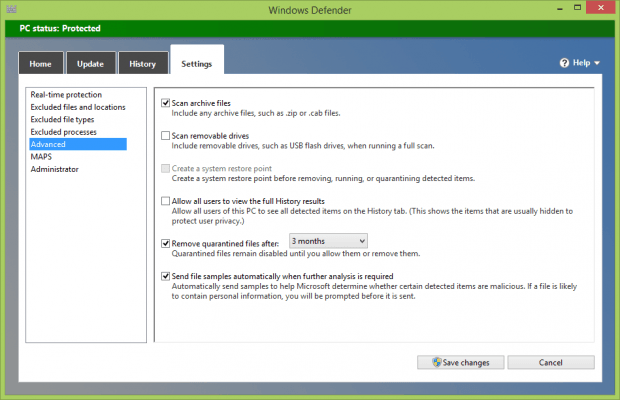Click 'Include any archive files' description text

tap(256, 113)
